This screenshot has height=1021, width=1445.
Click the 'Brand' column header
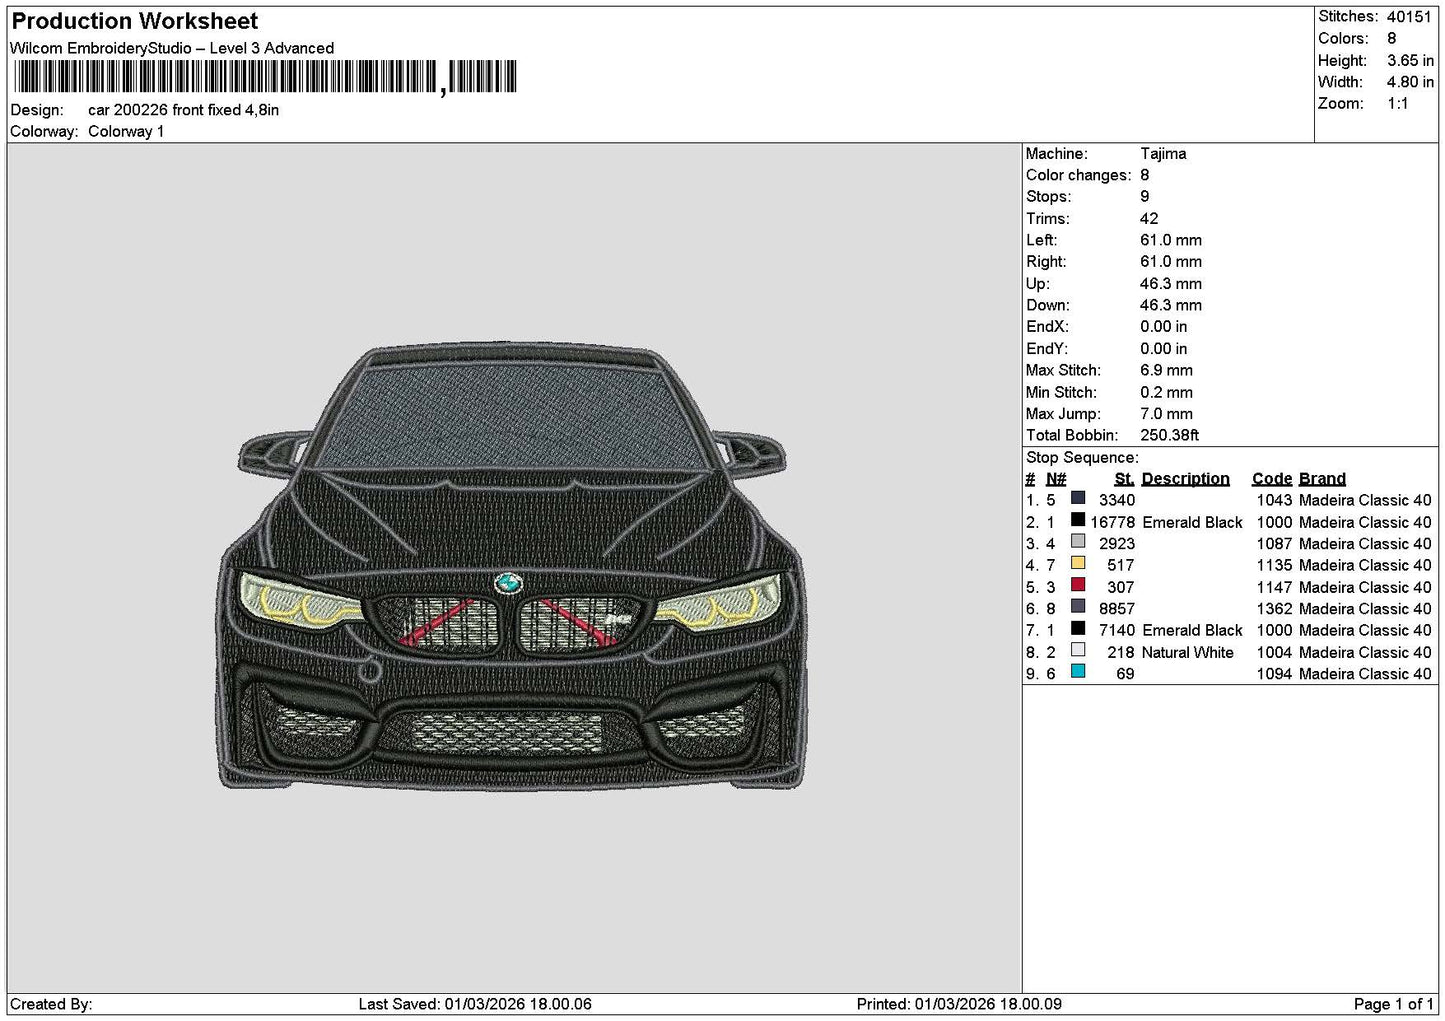coord(1322,479)
